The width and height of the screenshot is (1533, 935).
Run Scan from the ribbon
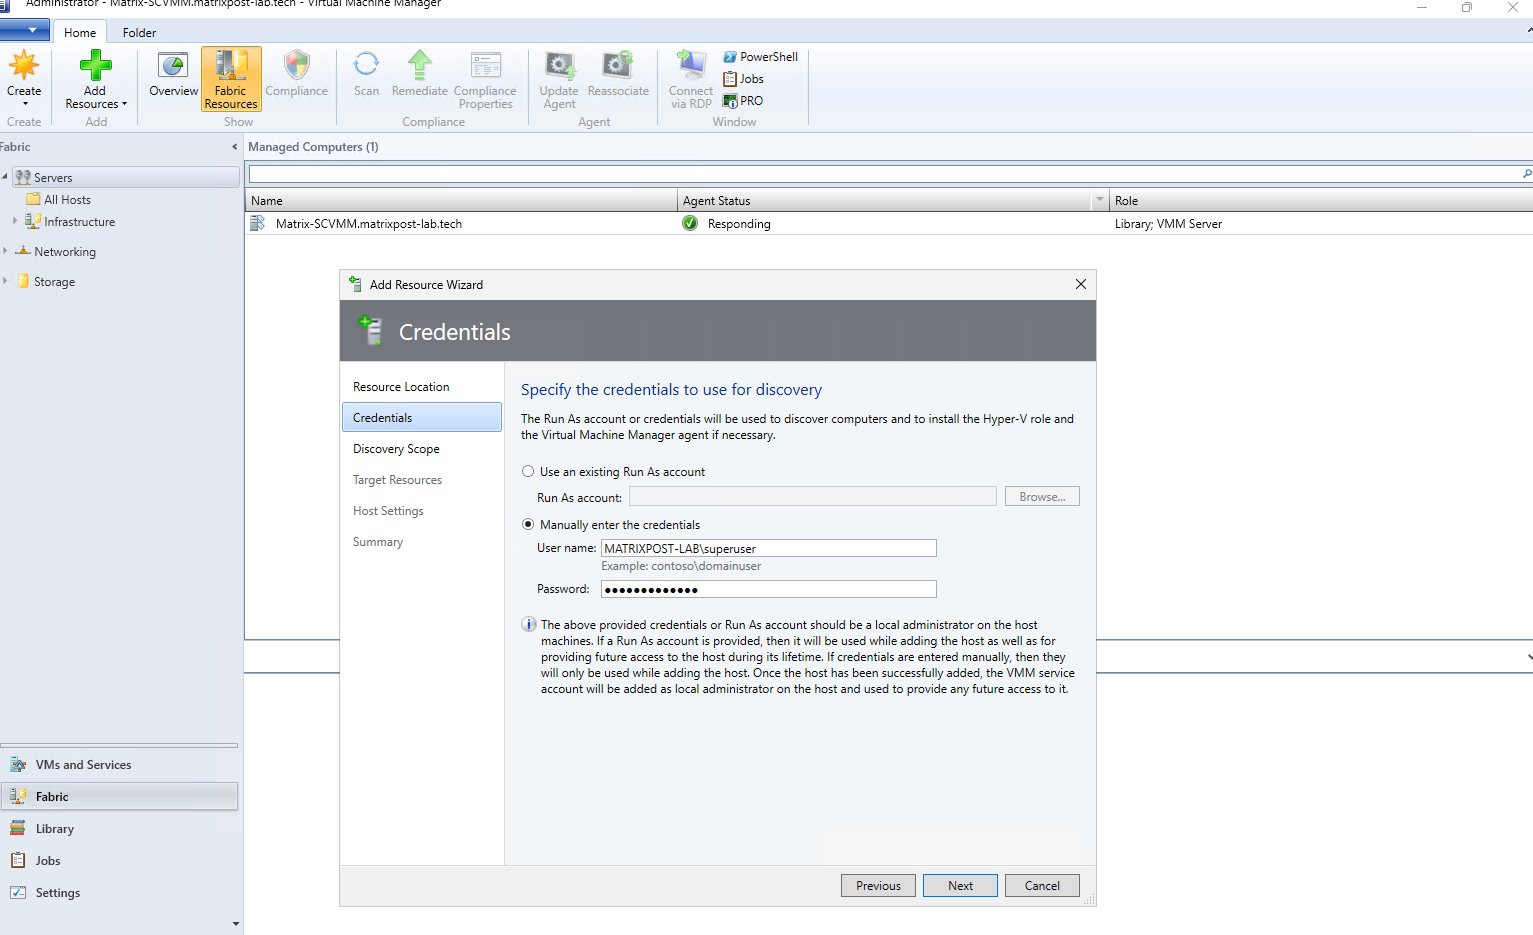[366, 66]
